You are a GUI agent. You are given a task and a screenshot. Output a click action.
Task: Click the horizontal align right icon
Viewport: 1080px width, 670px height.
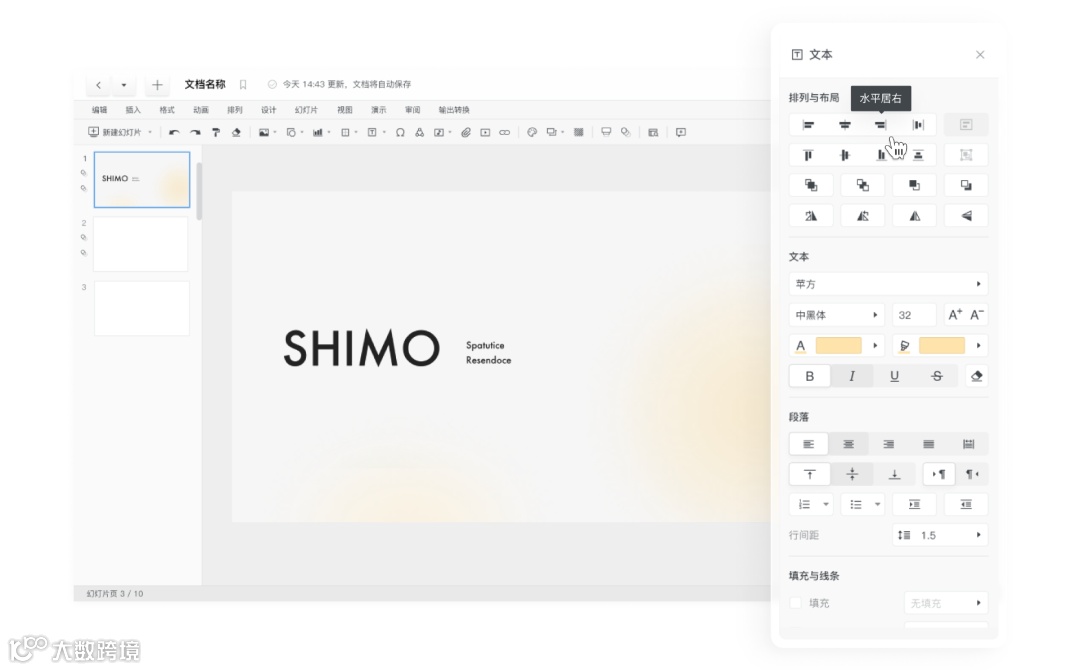pos(881,125)
